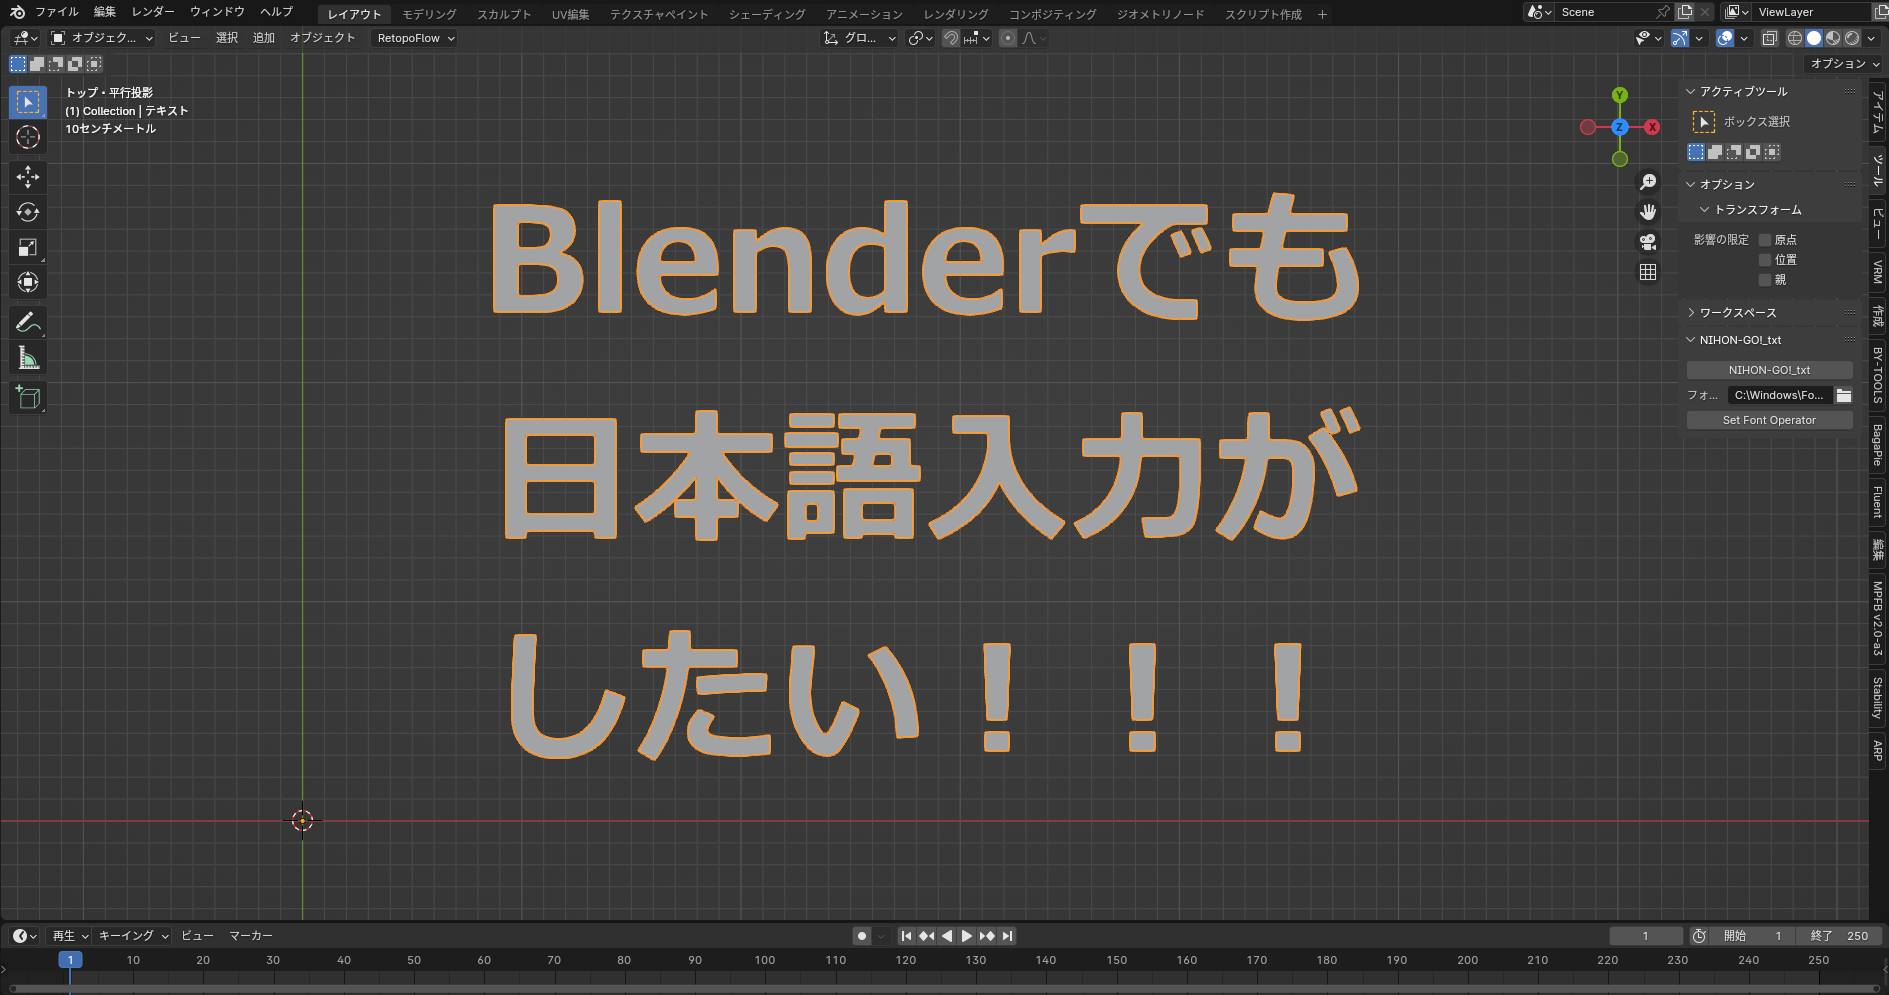
Task: Toggle camera view in viewport
Action: tap(1648, 242)
